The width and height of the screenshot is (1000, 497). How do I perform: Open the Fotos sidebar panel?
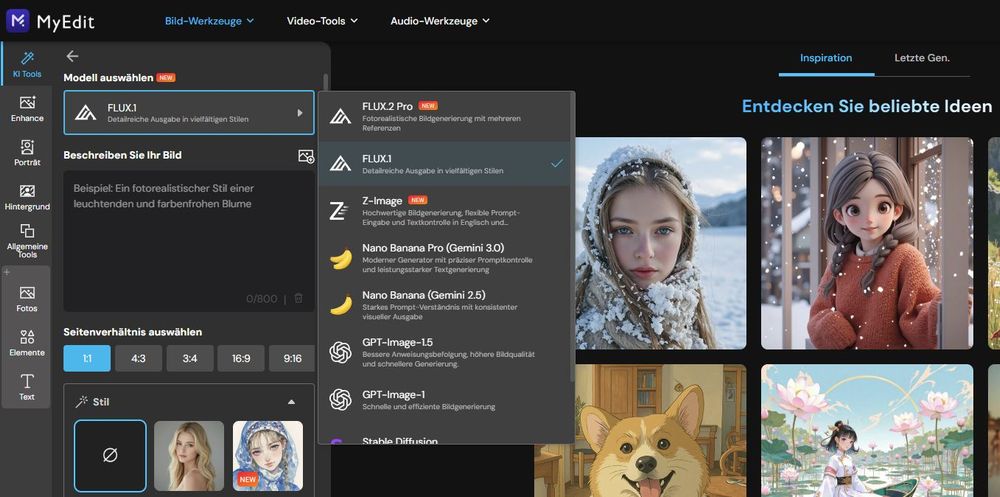27,299
